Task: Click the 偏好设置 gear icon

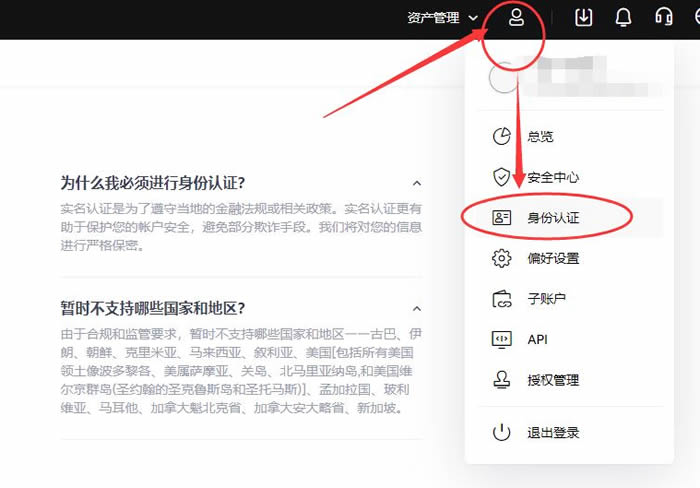Action: [x=502, y=259]
